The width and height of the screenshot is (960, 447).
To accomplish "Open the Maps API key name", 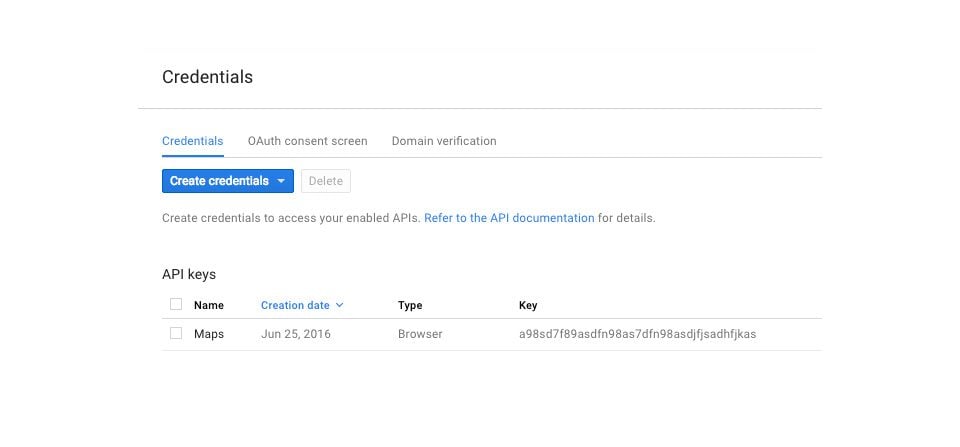I will click(208, 334).
